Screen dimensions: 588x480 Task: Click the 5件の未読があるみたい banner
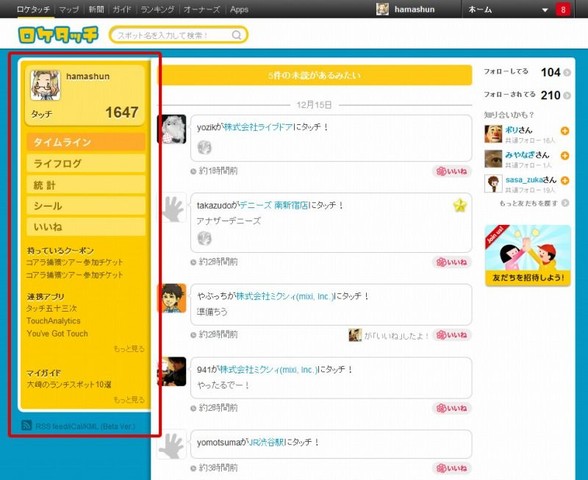[315, 75]
